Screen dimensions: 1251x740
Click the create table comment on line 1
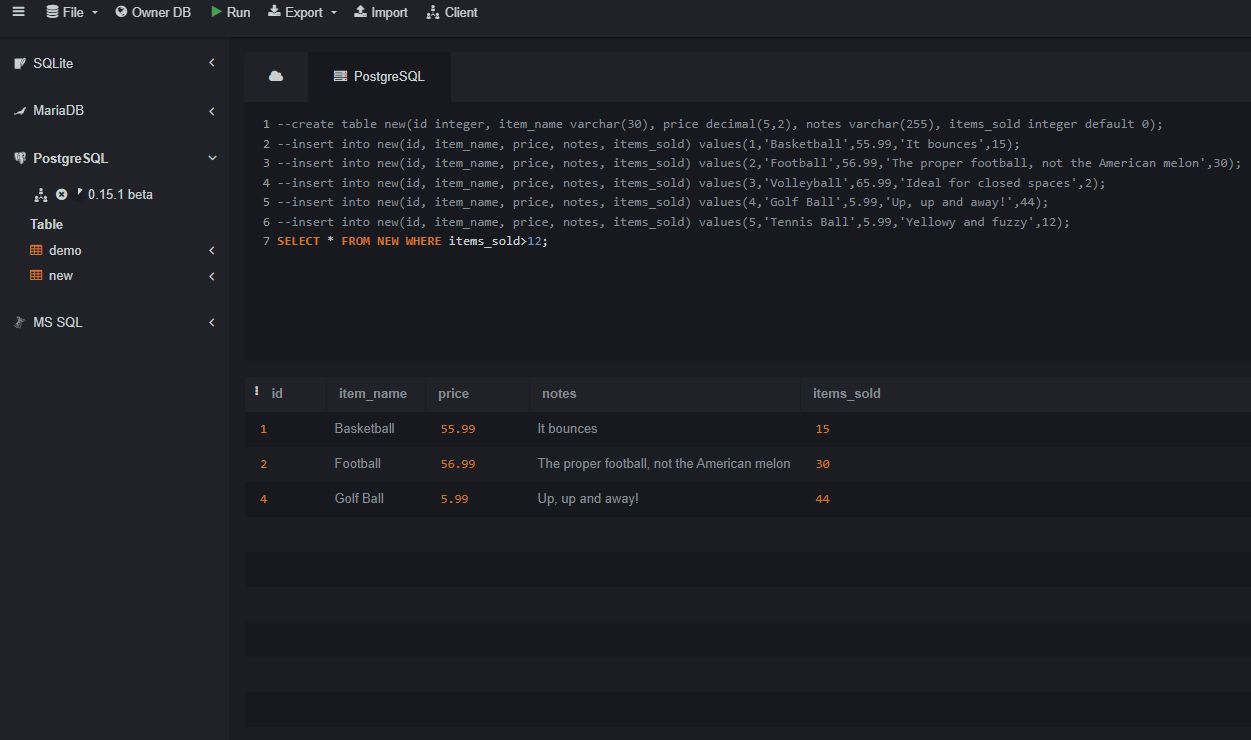pyautogui.click(x=721, y=124)
